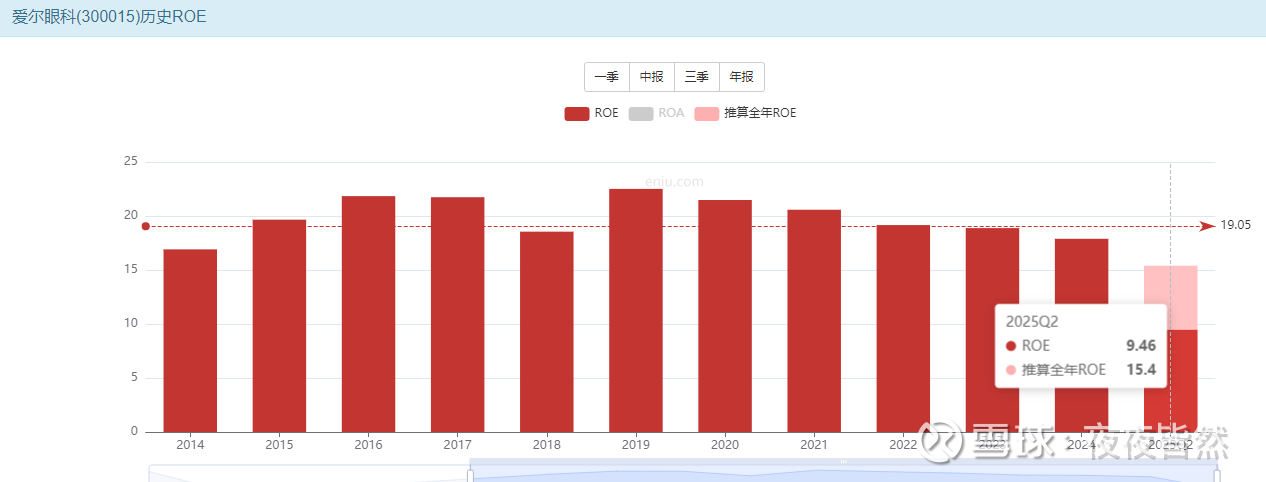Click the 2021 x-axis label

[x=814, y=445]
